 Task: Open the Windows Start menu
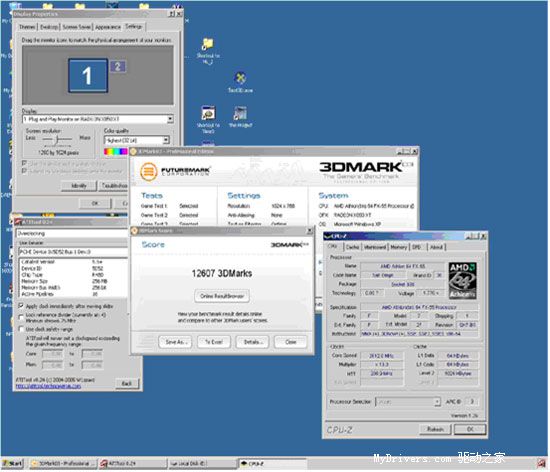tap(13, 464)
